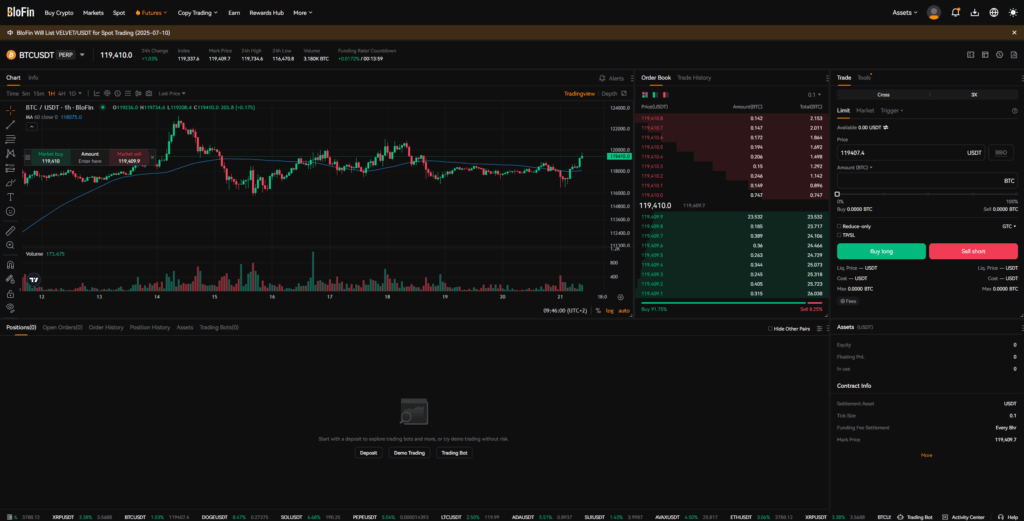Image resolution: width=1024 pixels, height=521 pixels.
Task: Click the Sell short button
Action: click(973, 251)
